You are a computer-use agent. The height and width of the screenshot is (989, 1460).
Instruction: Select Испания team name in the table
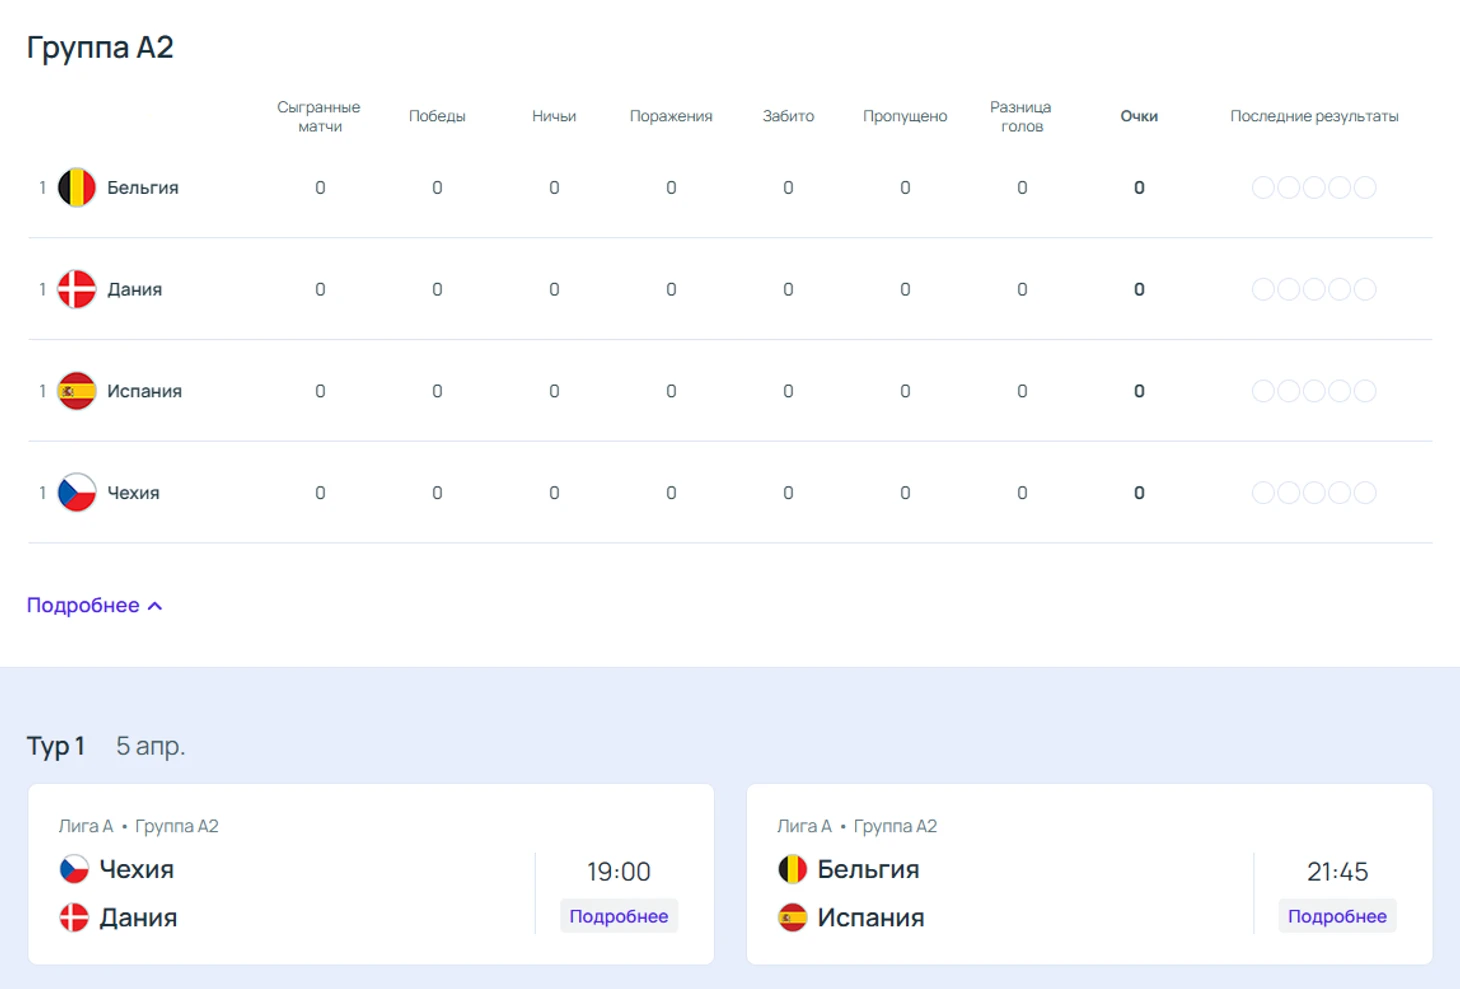(x=144, y=391)
